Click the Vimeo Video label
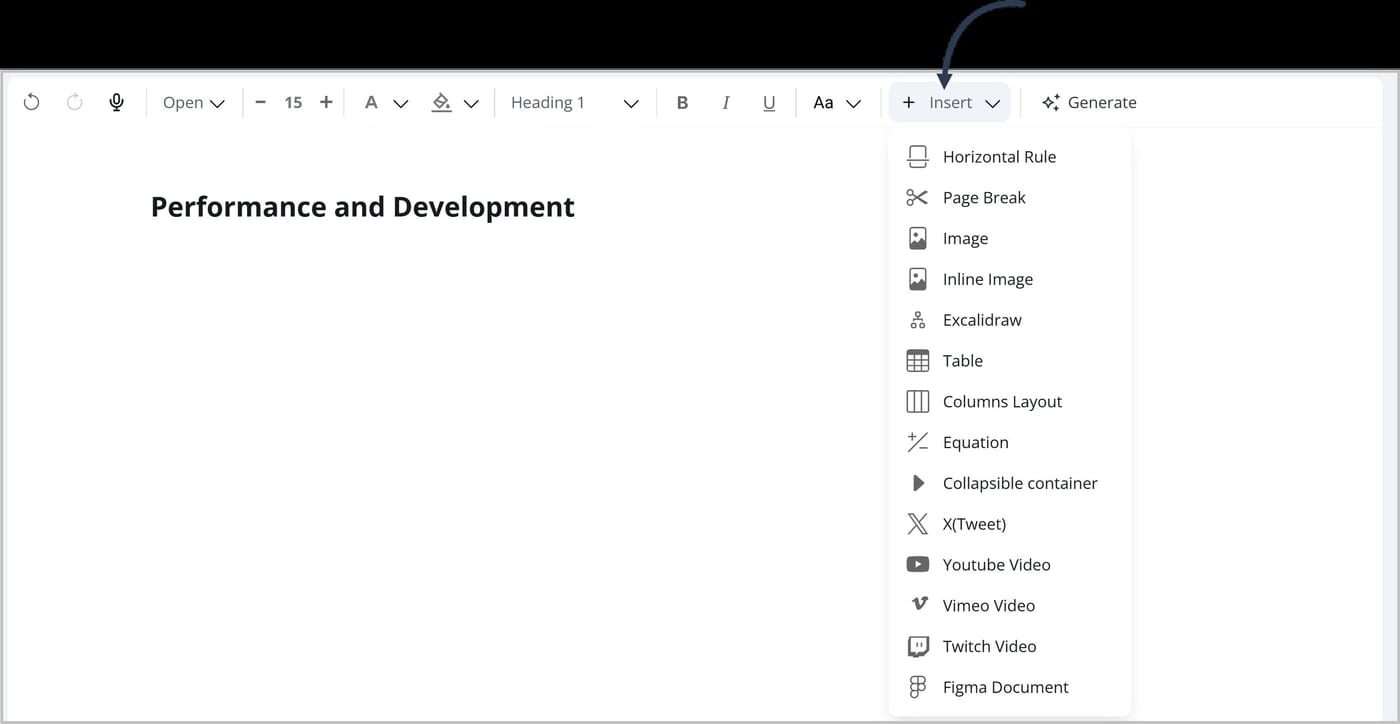Image resolution: width=1400 pixels, height=724 pixels. 989,605
